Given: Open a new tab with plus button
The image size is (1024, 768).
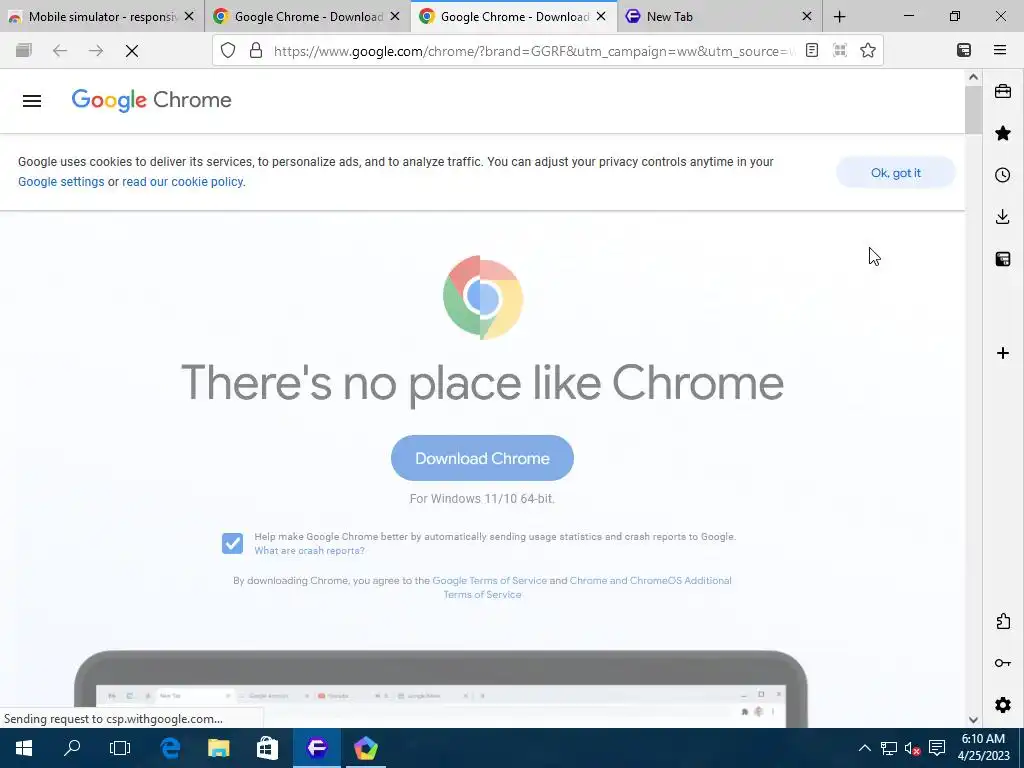Looking at the screenshot, I should pos(840,17).
